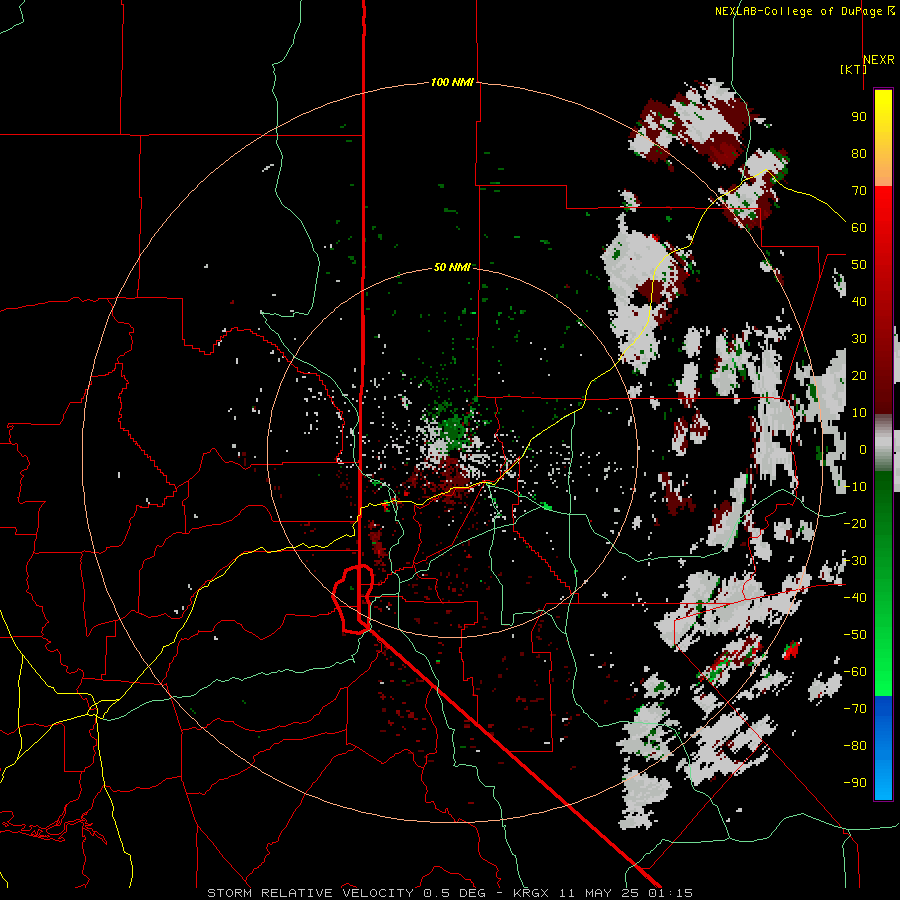900x900 pixels.
Task: Click the 40 value on velocity scale
Action: coord(859,301)
